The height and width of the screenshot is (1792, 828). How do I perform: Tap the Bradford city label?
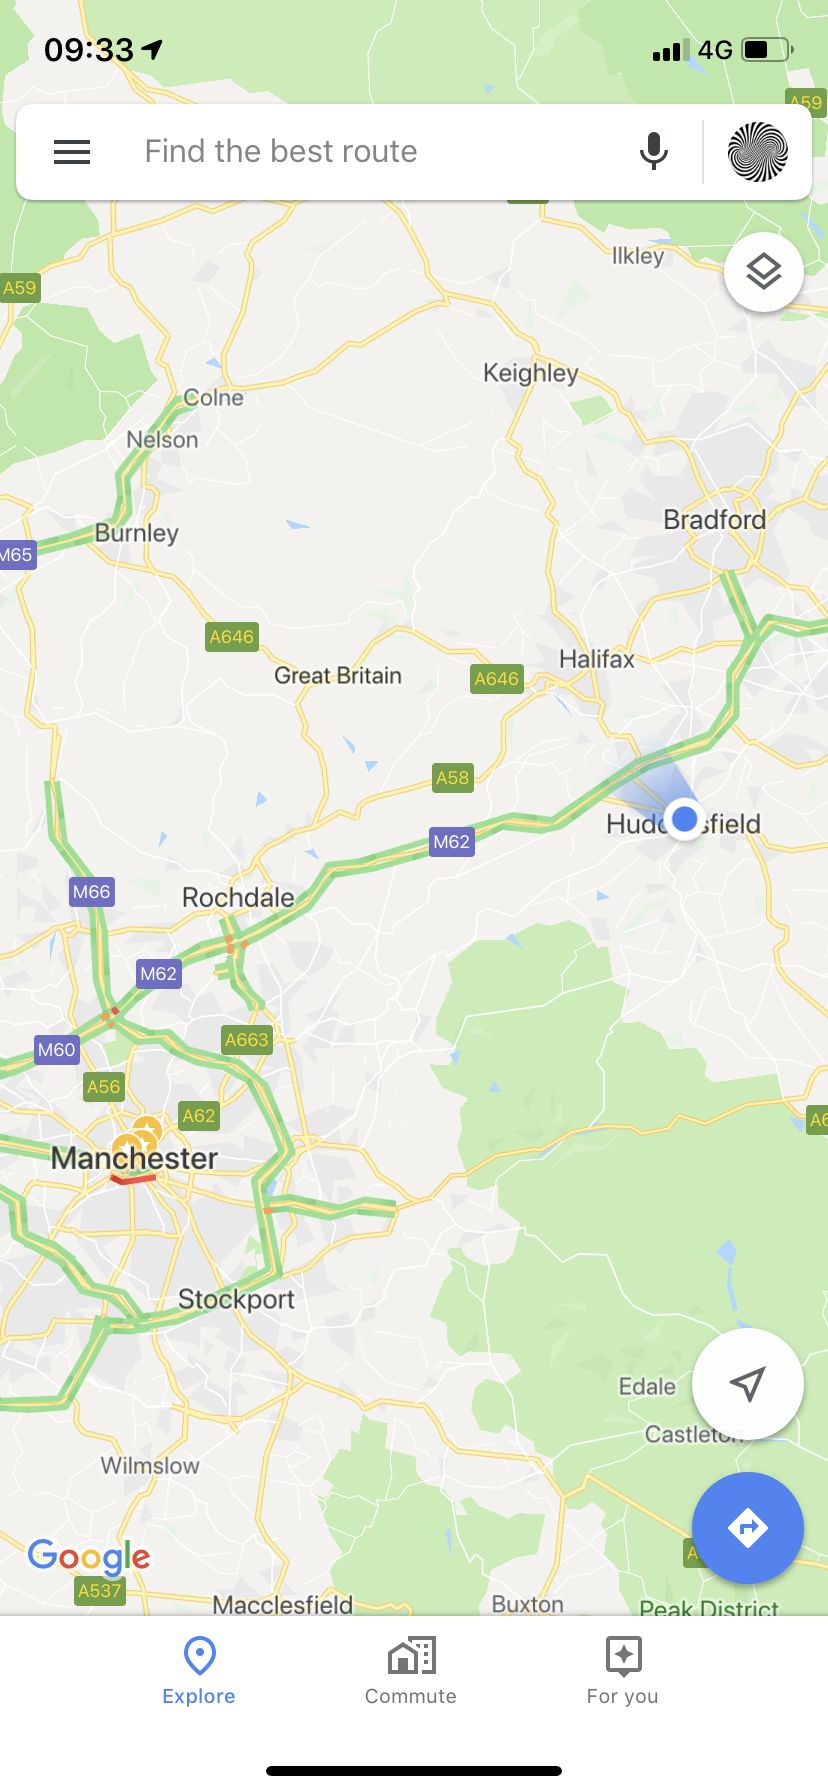pos(715,519)
